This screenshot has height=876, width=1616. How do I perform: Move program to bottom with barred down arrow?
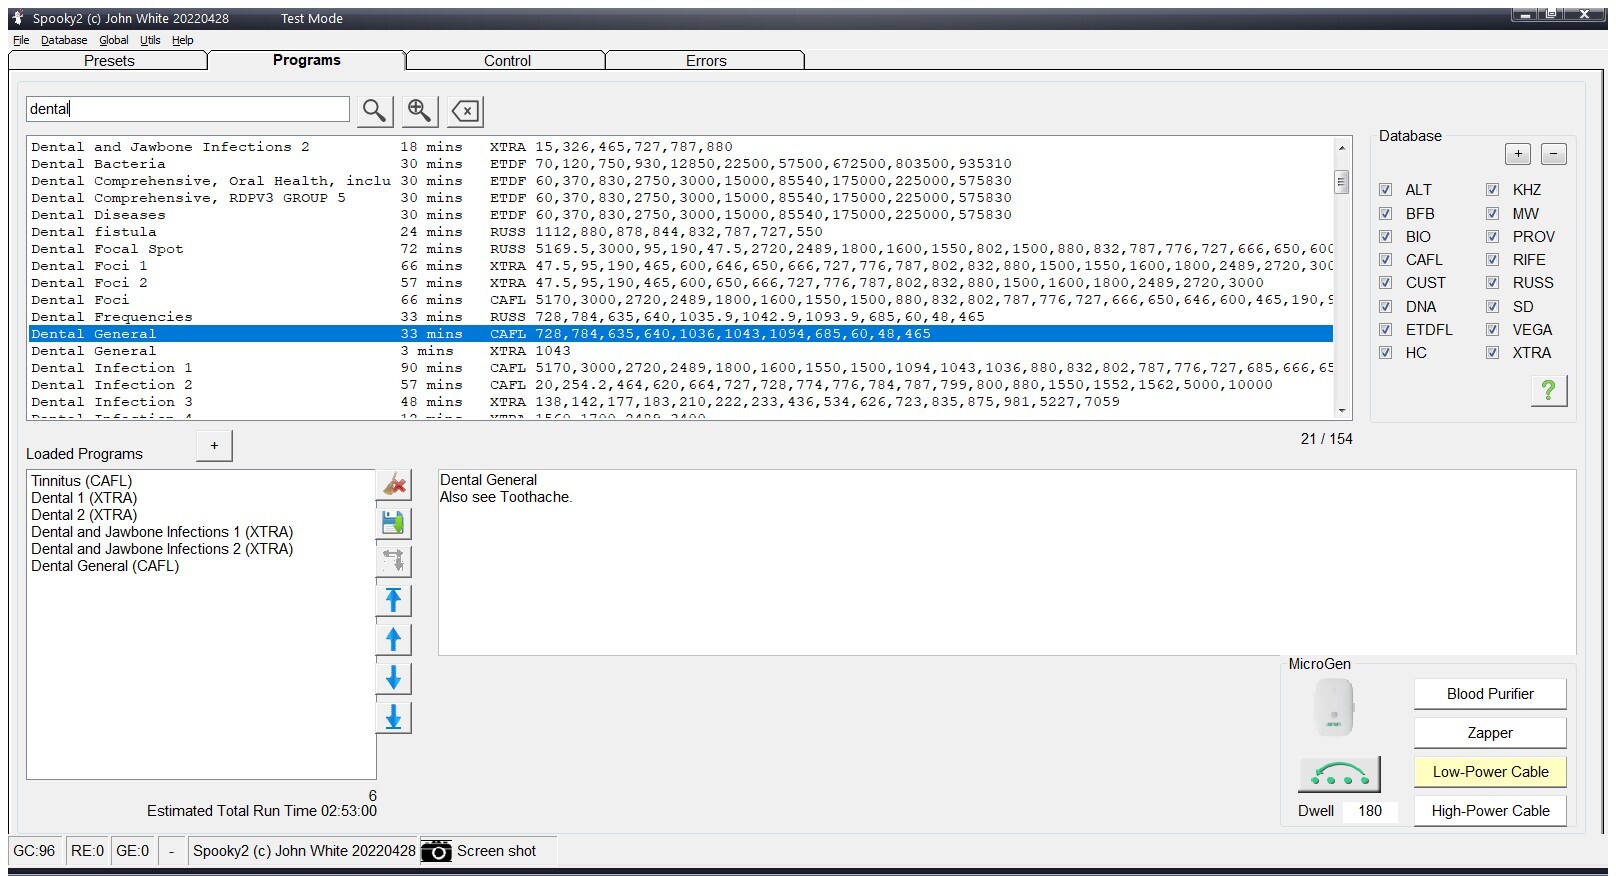click(x=394, y=717)
